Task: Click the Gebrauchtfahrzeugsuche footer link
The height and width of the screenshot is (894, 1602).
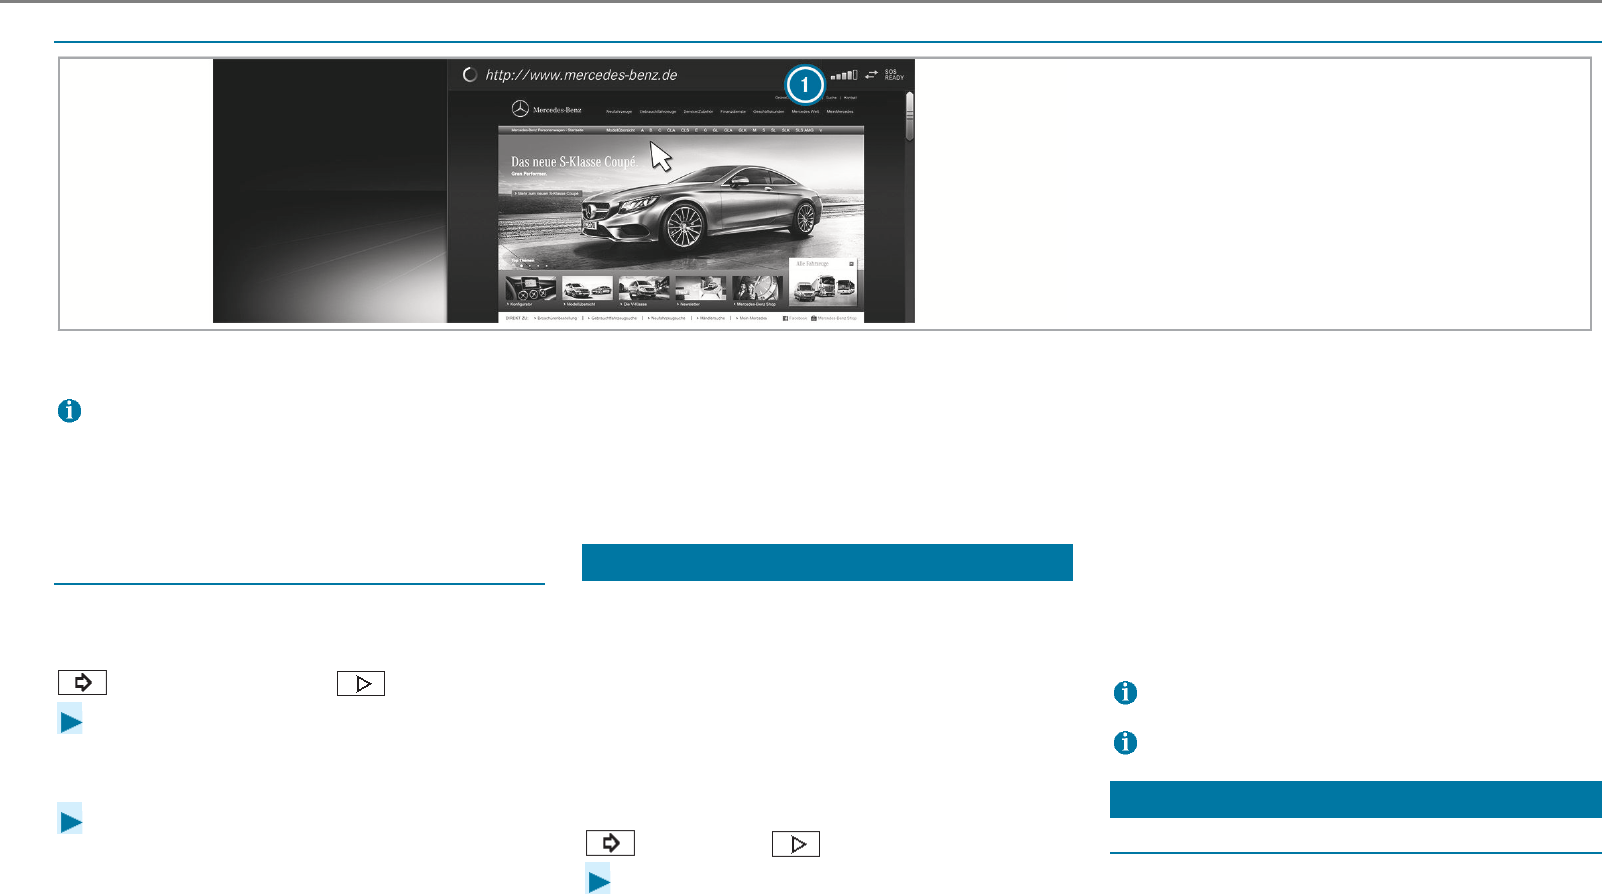Action: tap(613, 318)
